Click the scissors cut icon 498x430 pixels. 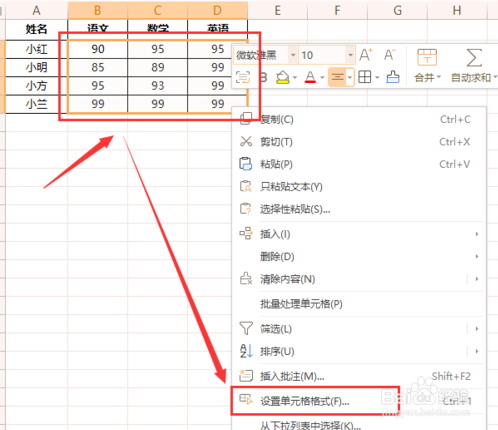[x=246, y=141]
